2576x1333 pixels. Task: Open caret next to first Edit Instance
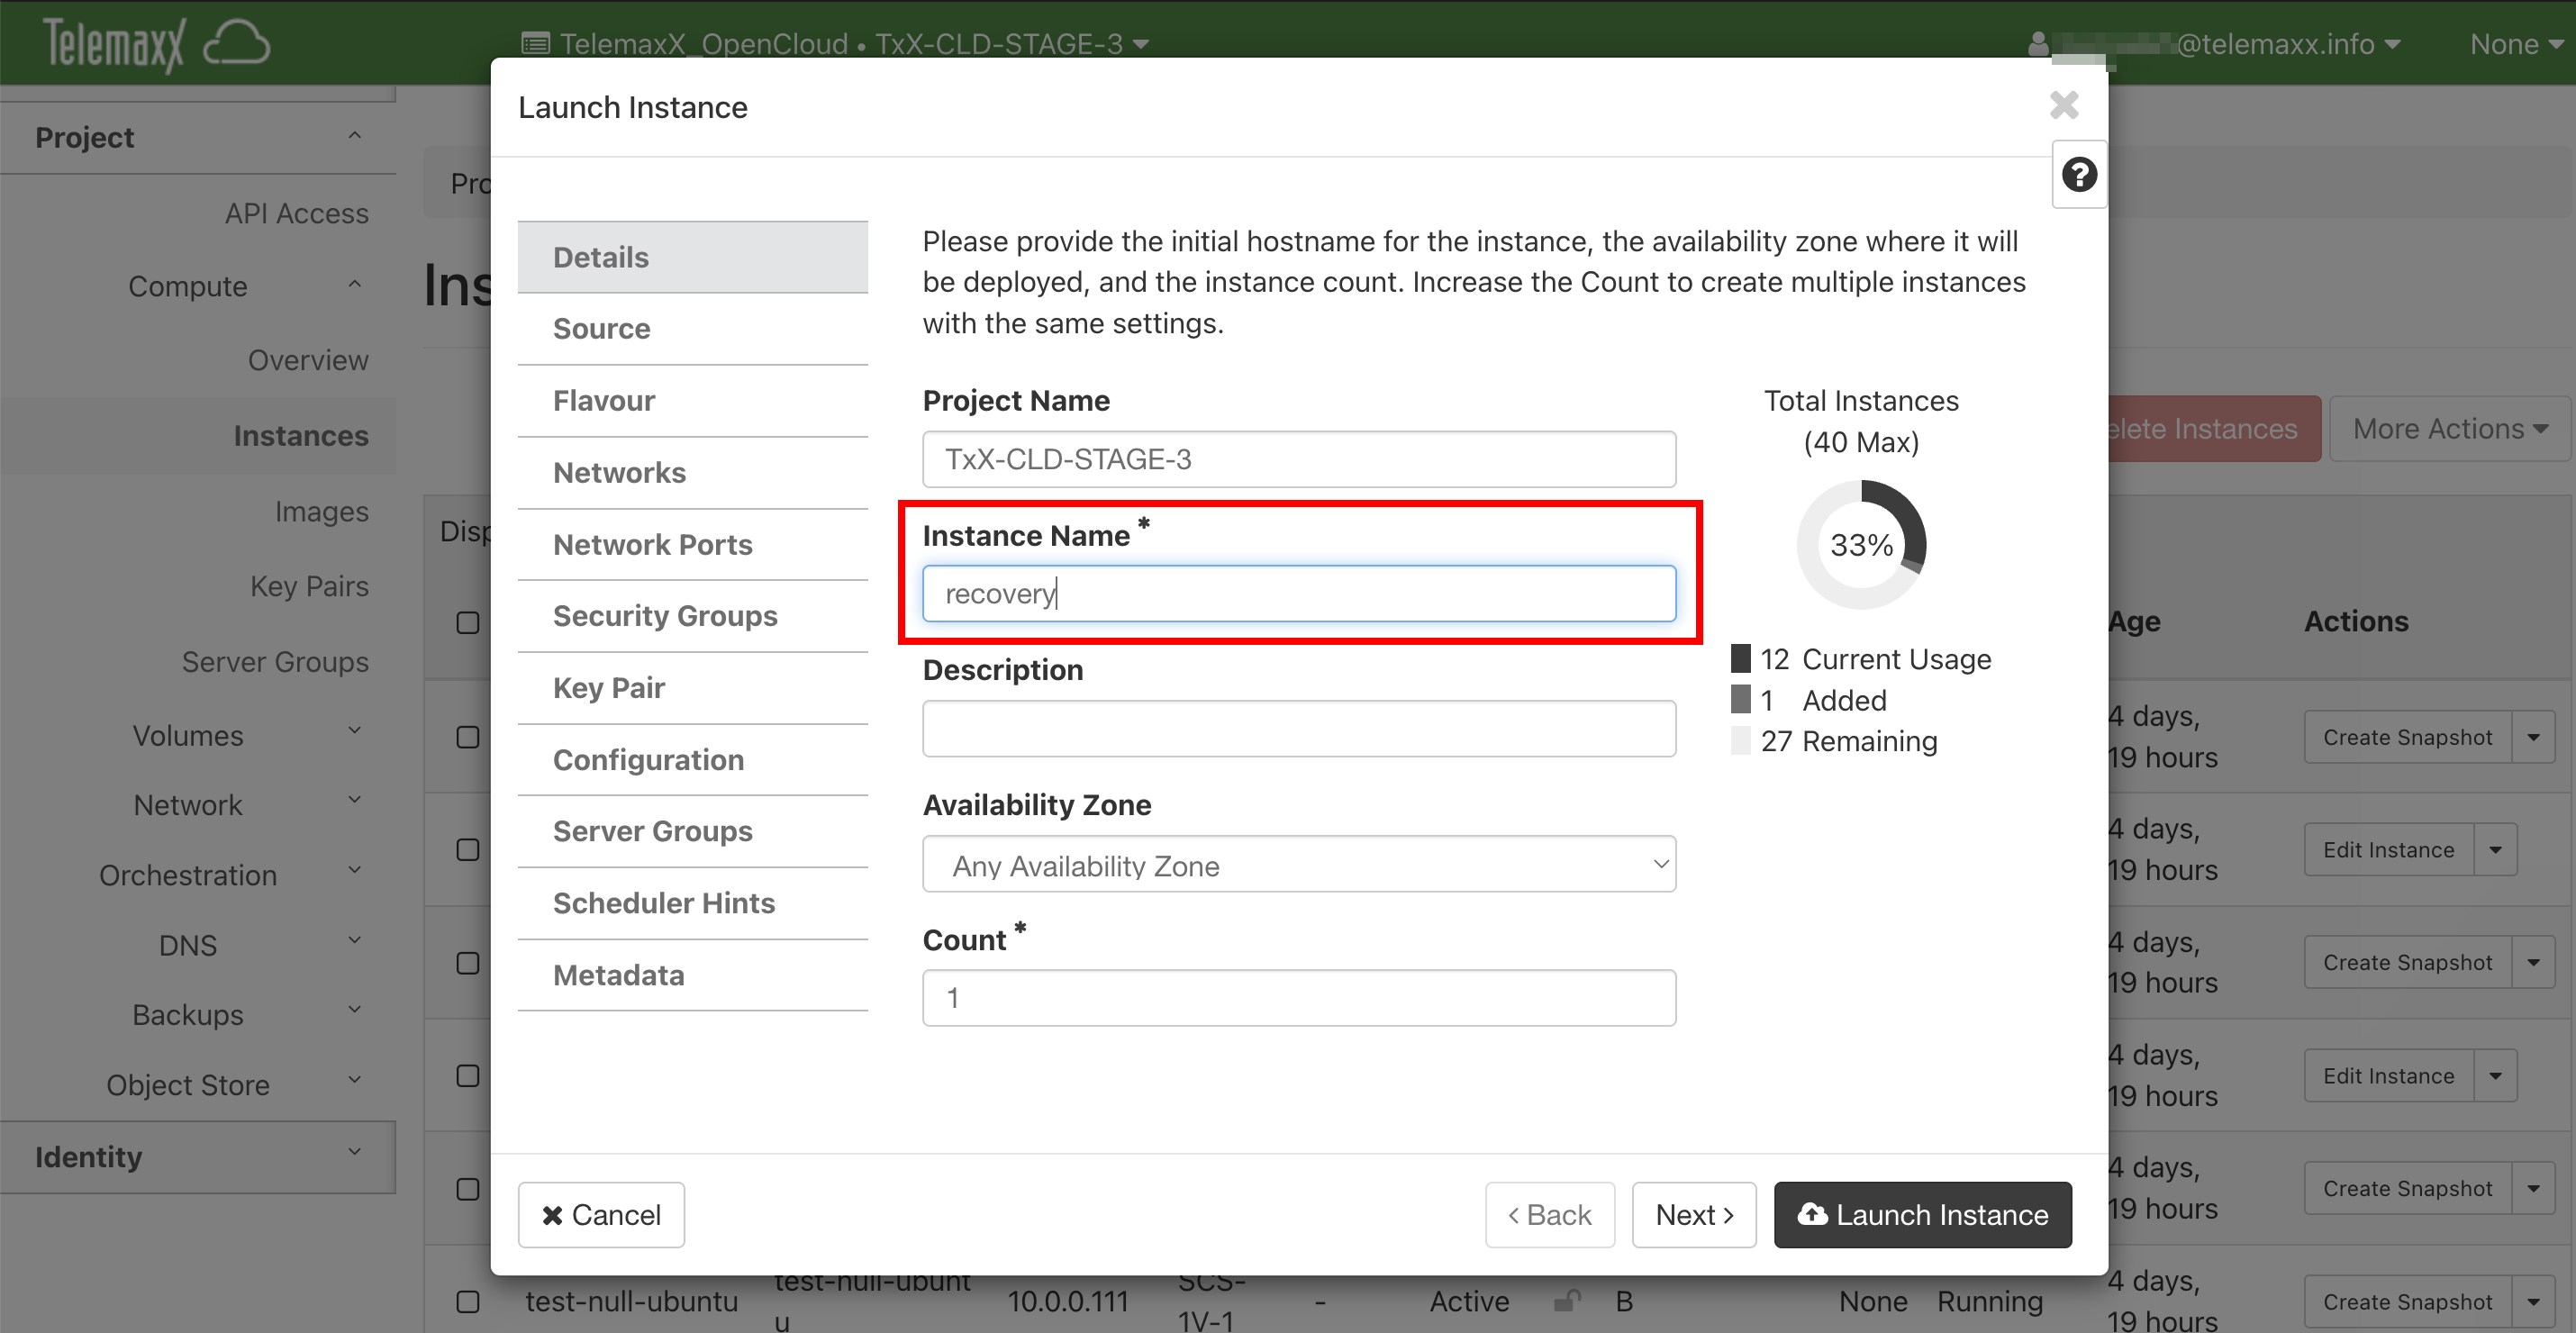[2495, 850]
